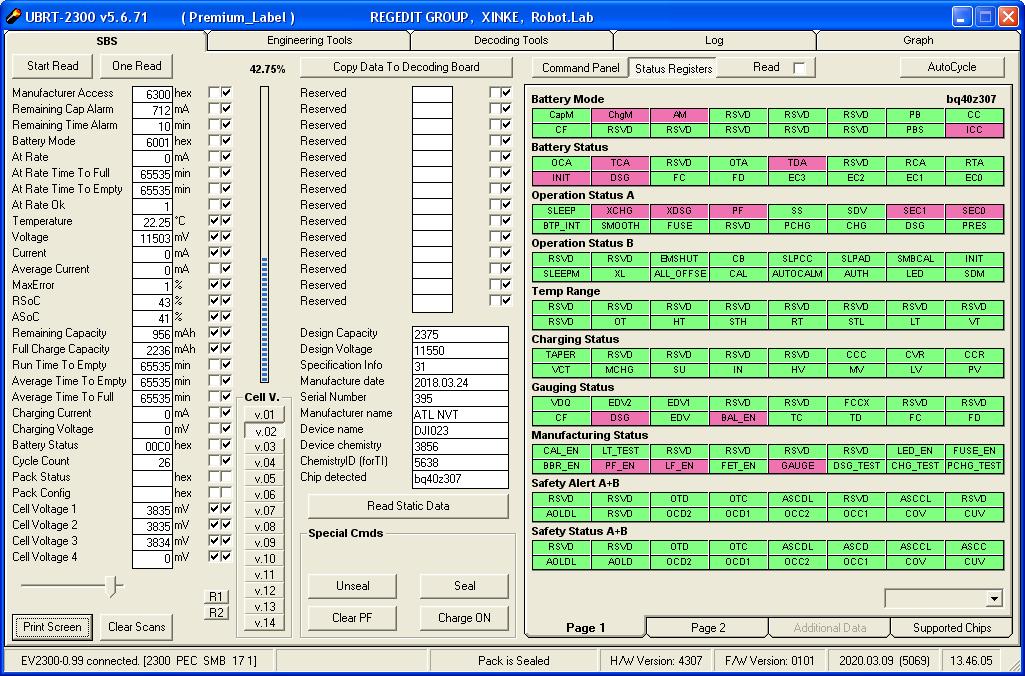Enable the left checkbox in Manufacturer Access row

(214, 93)
